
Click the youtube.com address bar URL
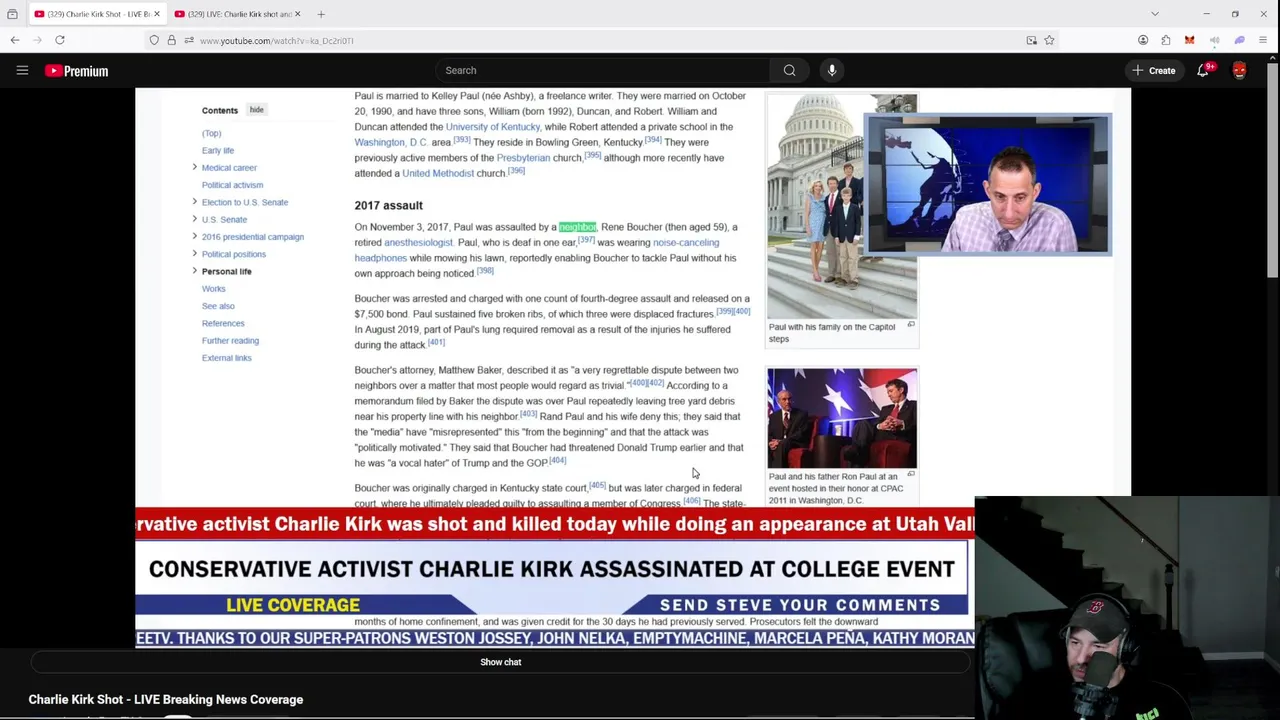(x=276, y=41)
